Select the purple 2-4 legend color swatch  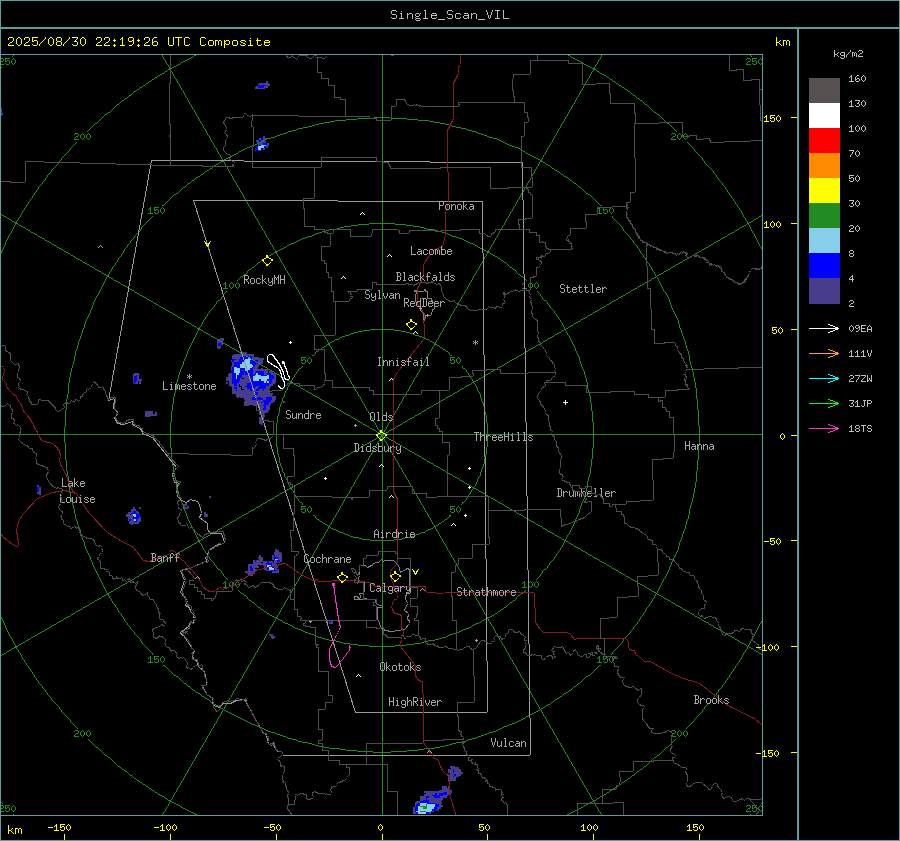[824, 291]
